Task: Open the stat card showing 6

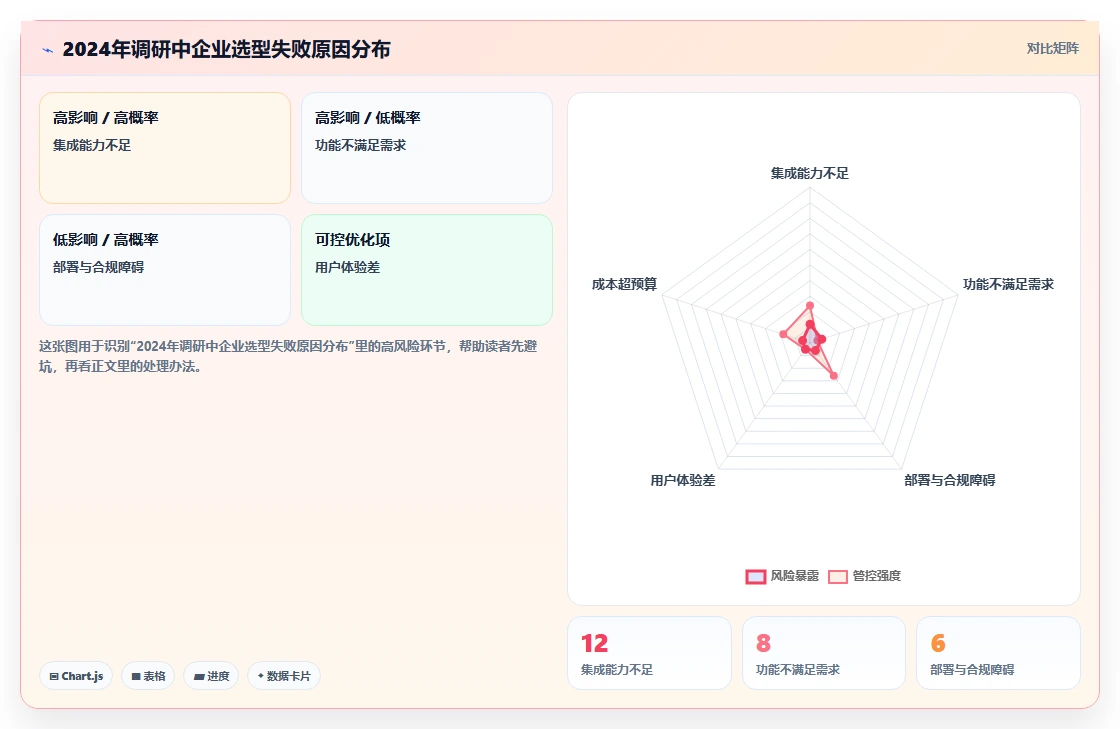Action: [x=998, y=653]
